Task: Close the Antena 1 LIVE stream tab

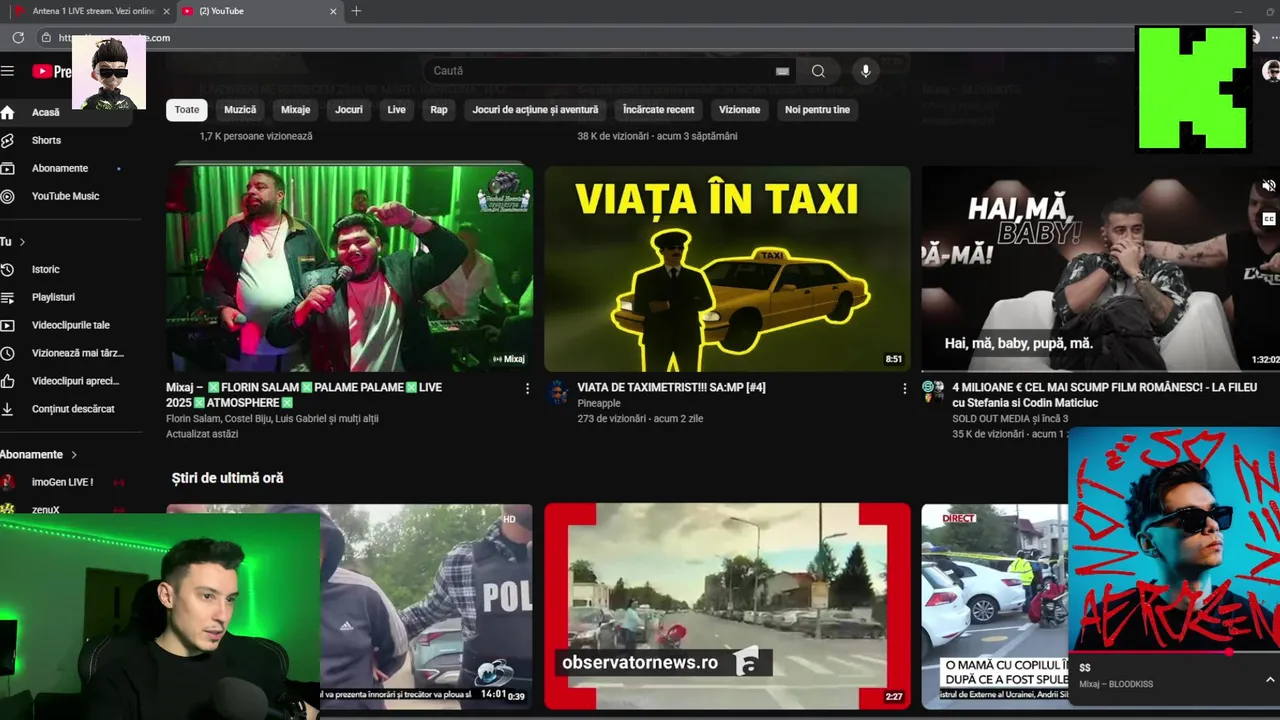Action: tap(166, 11)
